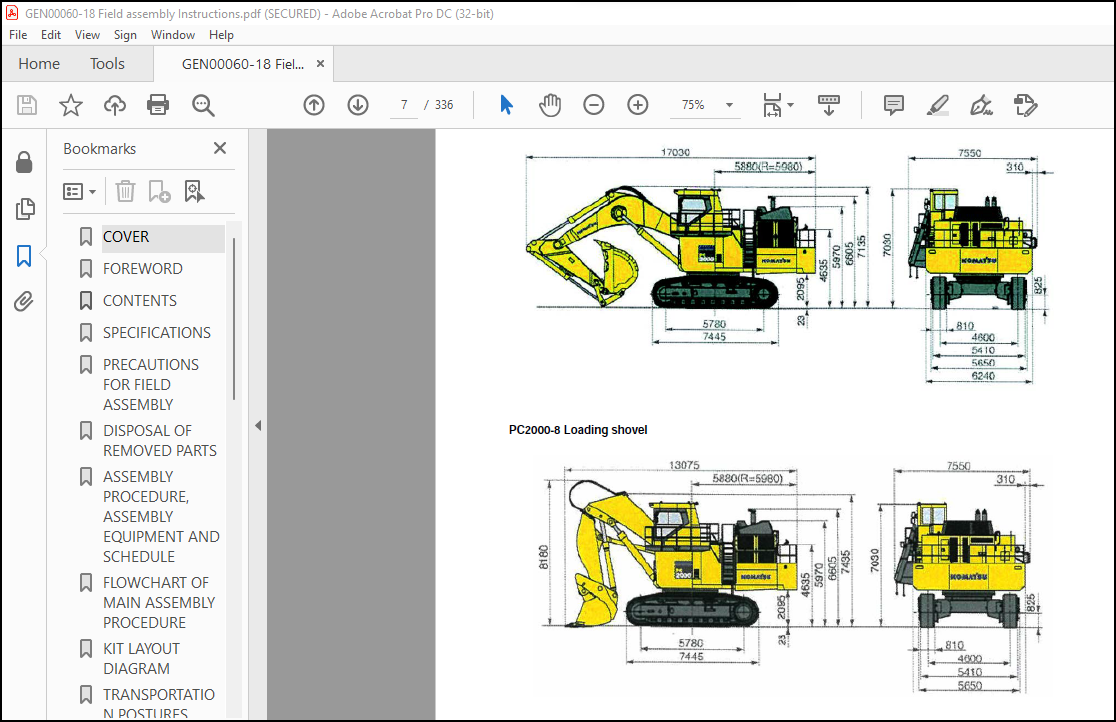Screen dimensions: 1116x722
Task: Select the GEN00060-18 Fiel... document tab
Action: [243, 64]
